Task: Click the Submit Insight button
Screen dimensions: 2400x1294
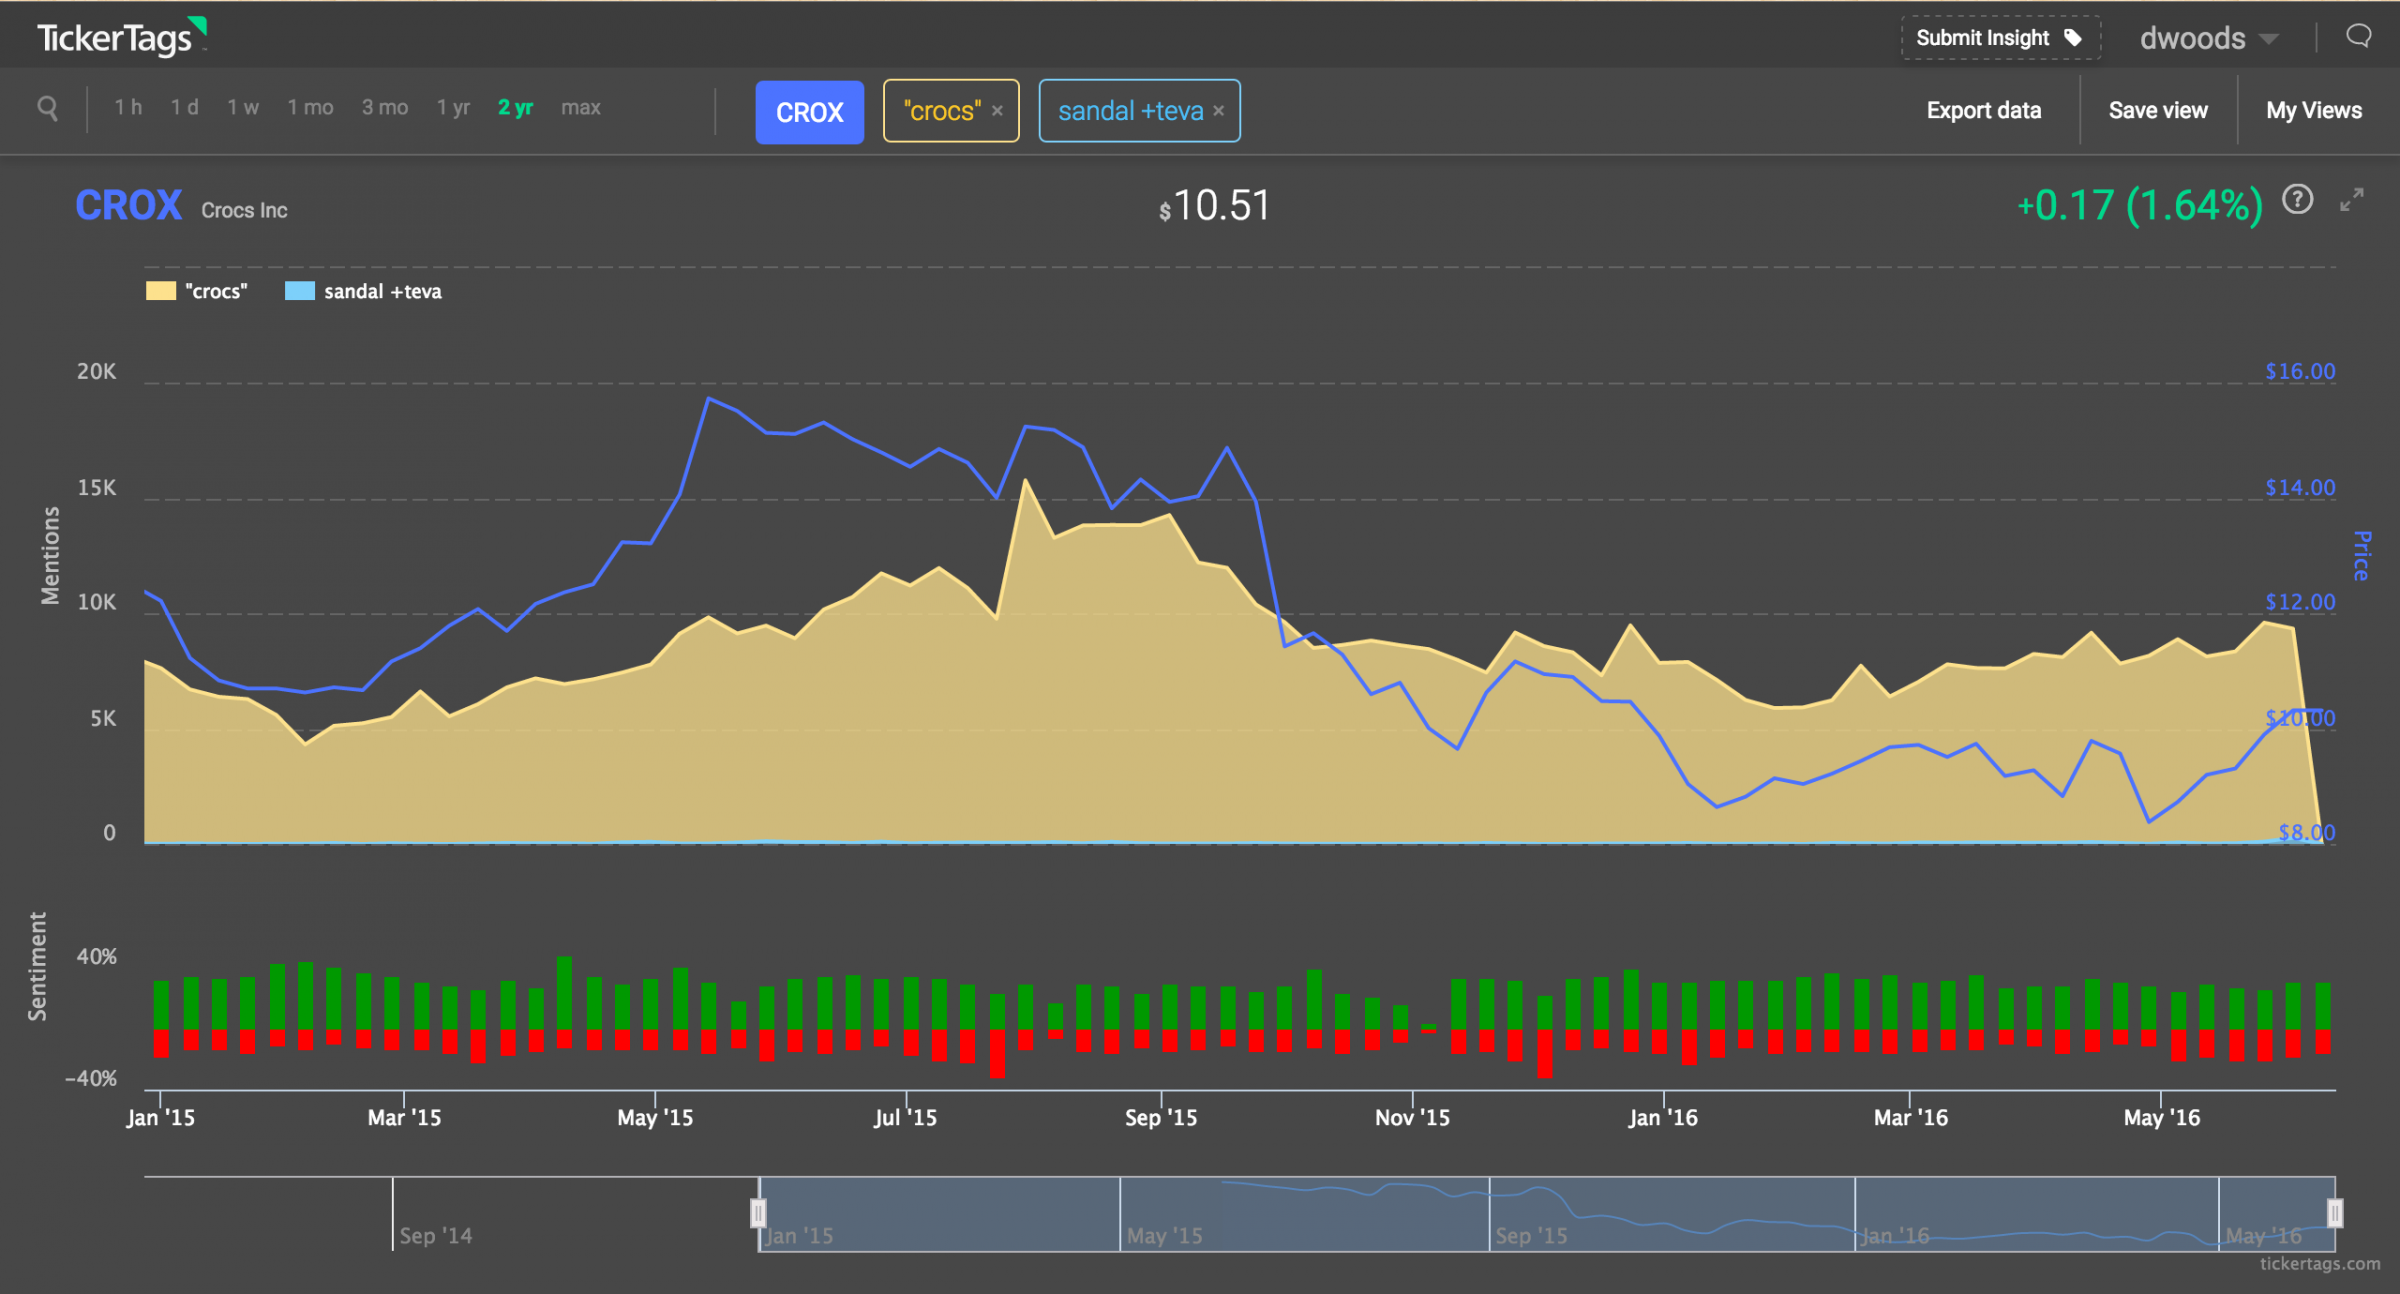Action: pyautogui.click(x=2000, y=38)
